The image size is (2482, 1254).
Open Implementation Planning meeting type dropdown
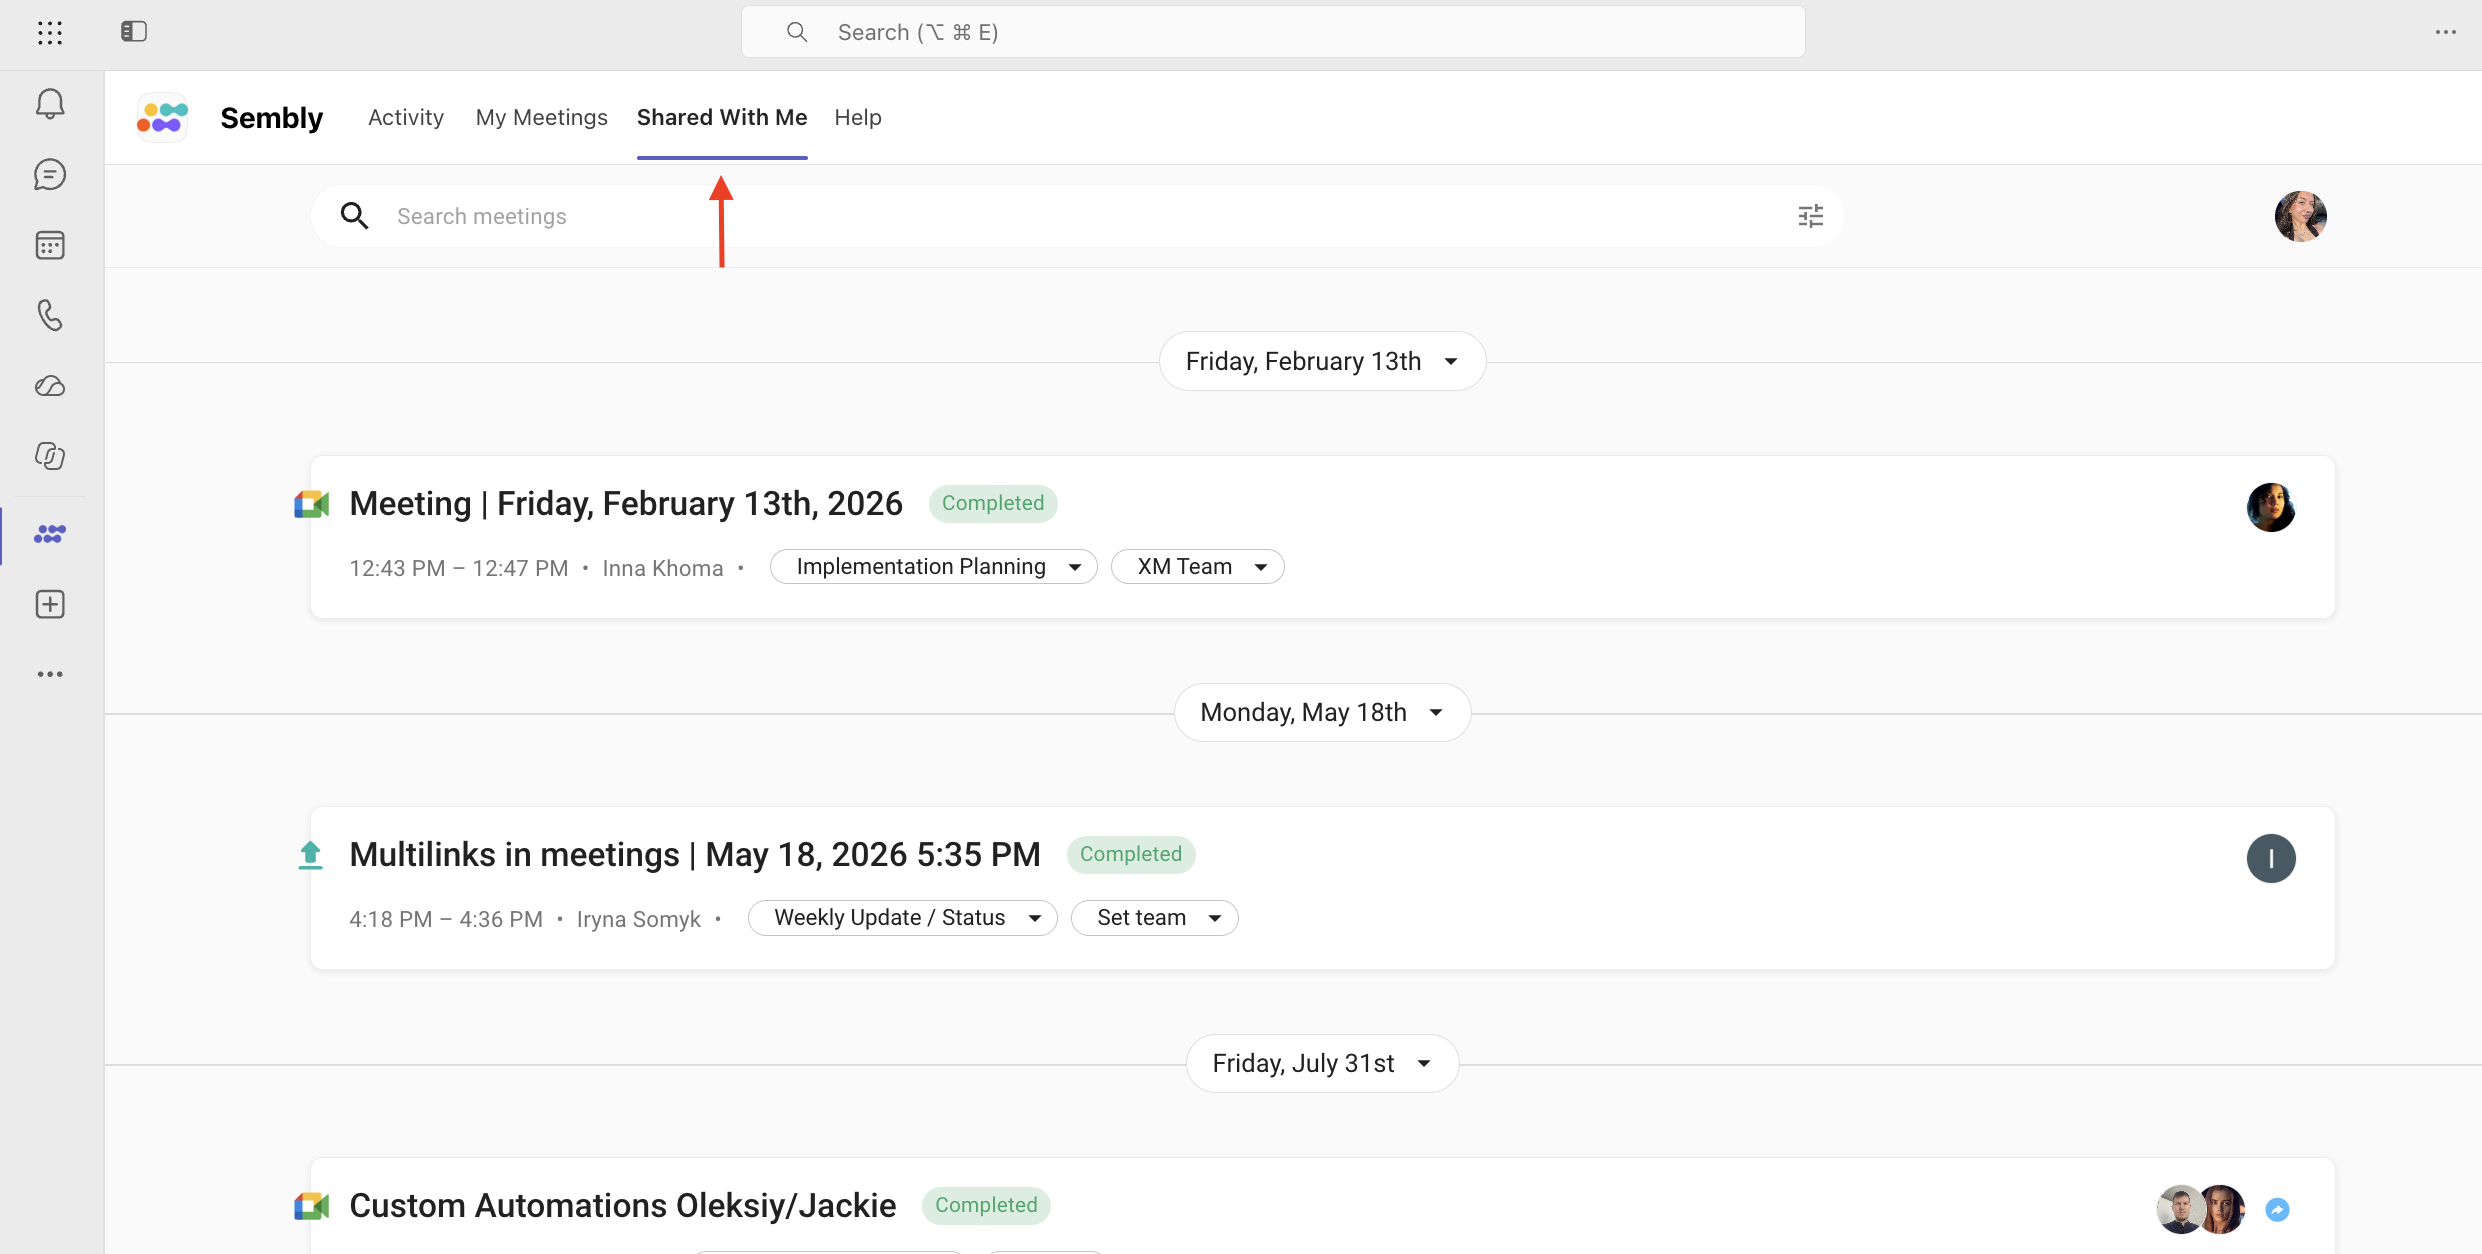pyautogui.click(x=934, y=567)
